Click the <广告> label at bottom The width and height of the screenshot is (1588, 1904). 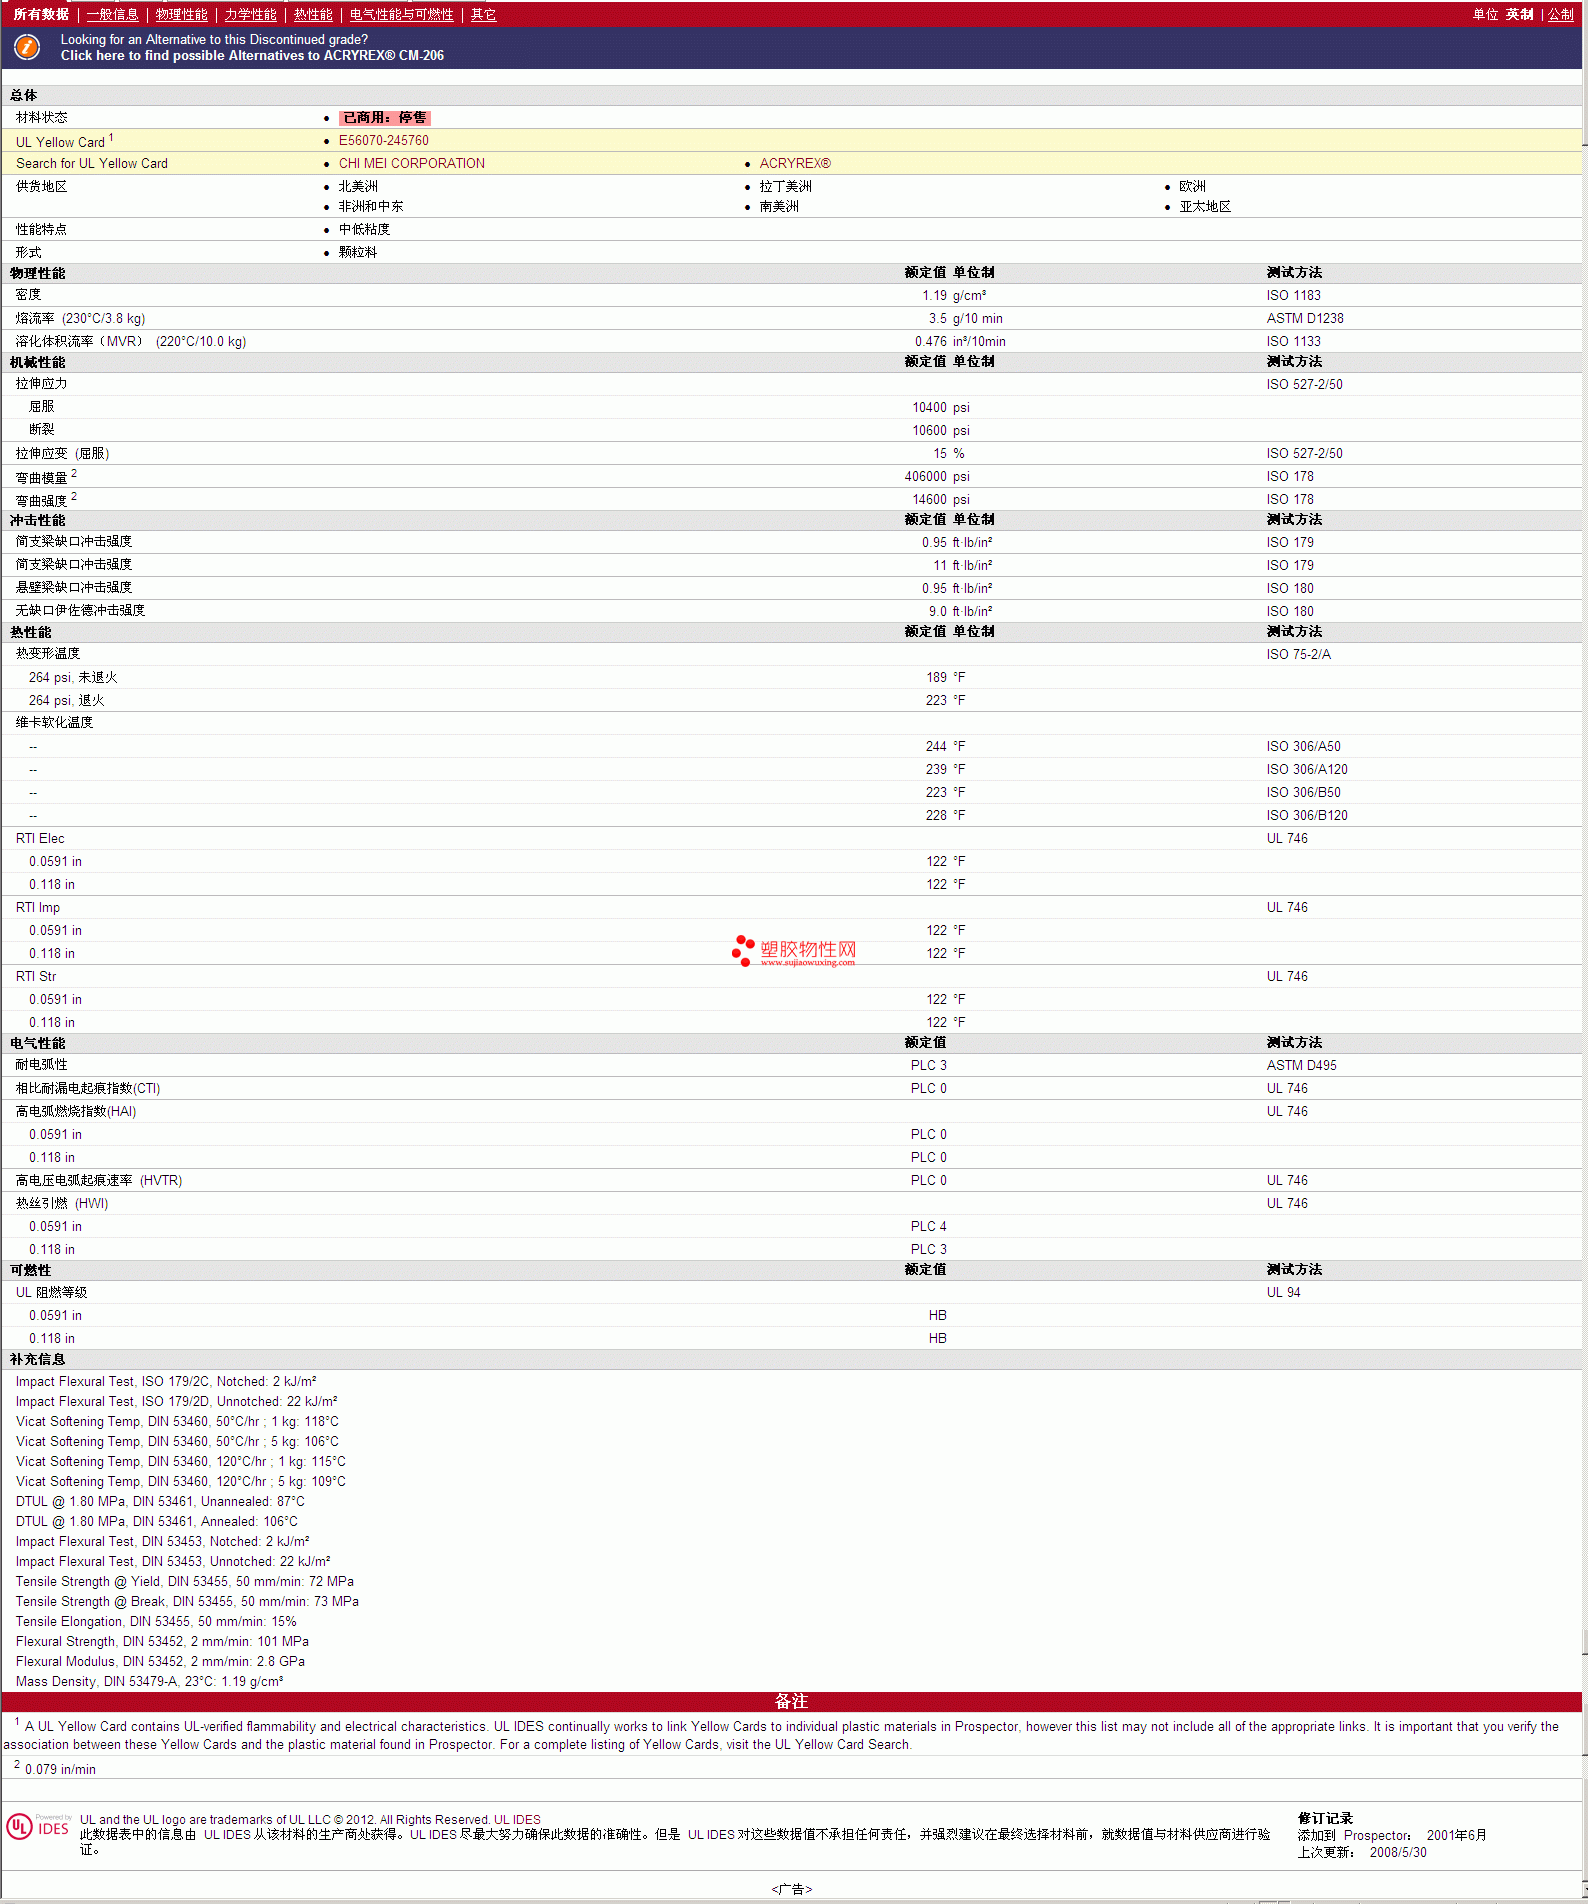[x=791, y=1889]
